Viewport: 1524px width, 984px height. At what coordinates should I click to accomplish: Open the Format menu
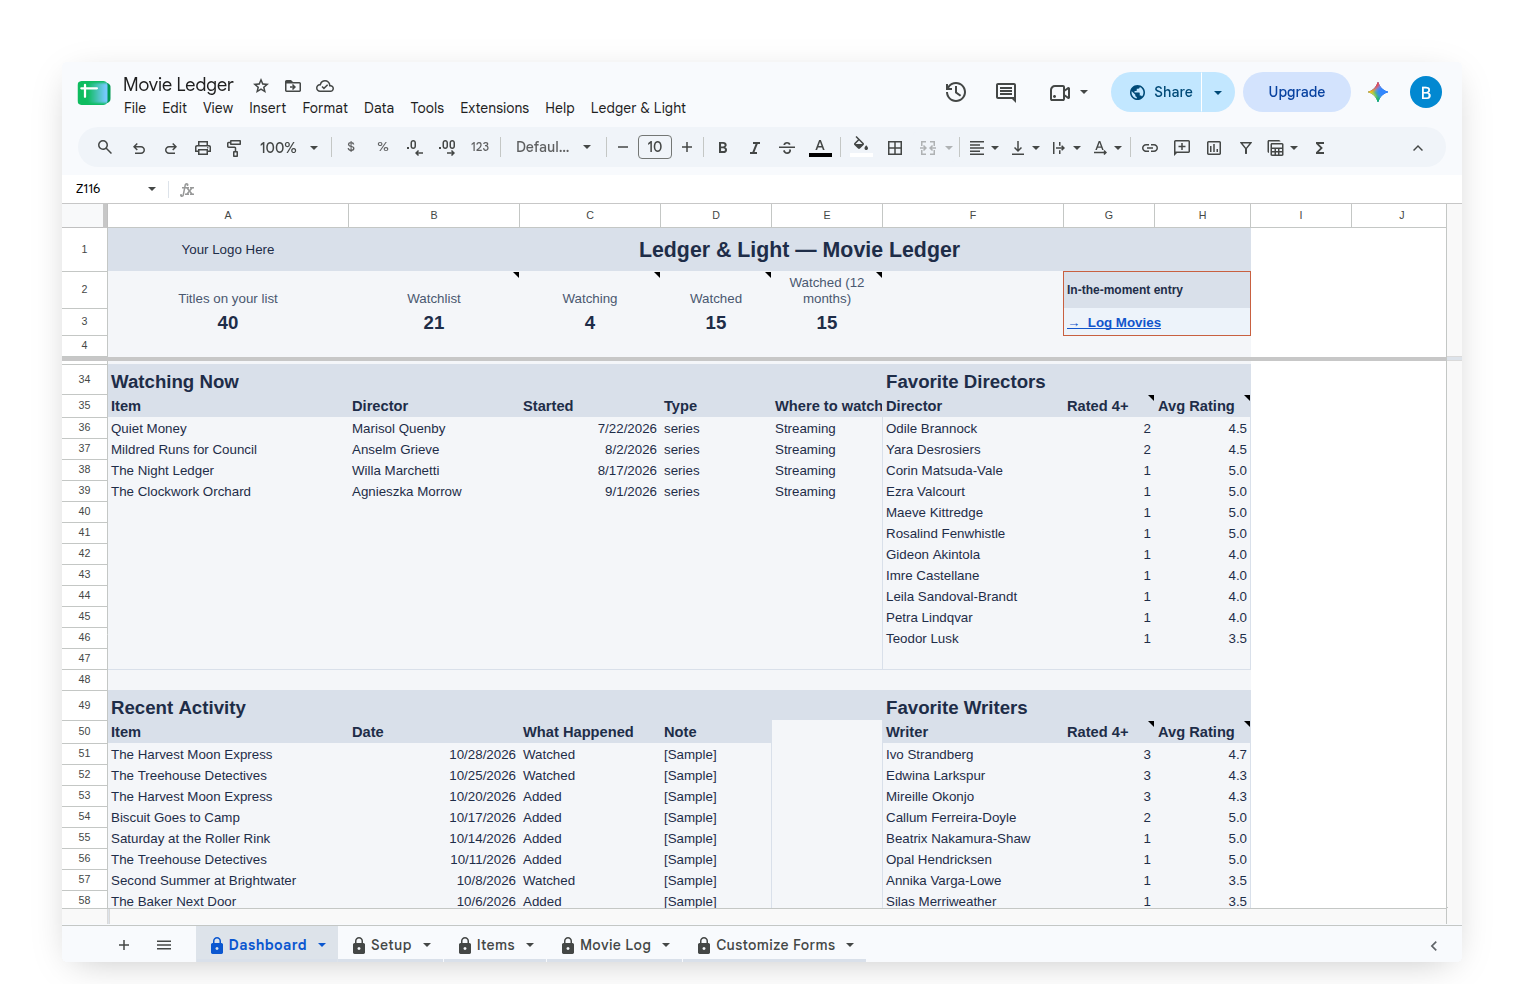(x=325, y=108)
